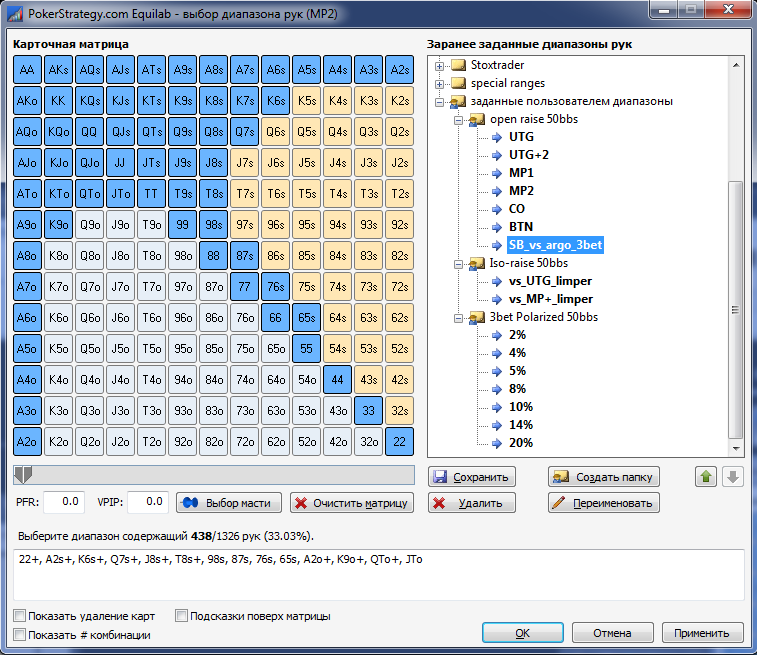Screen dimensions: 758x655
Task: Open Выбор масти suit selection
Action: [229, 502]
